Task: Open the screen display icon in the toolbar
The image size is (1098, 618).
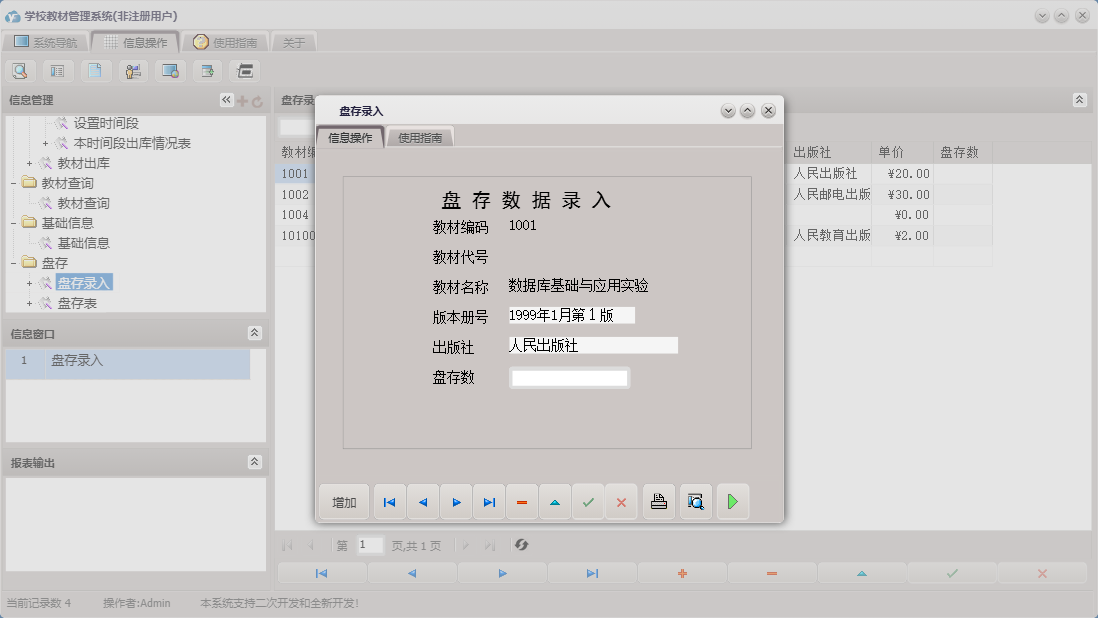Action: click(168, 70)
